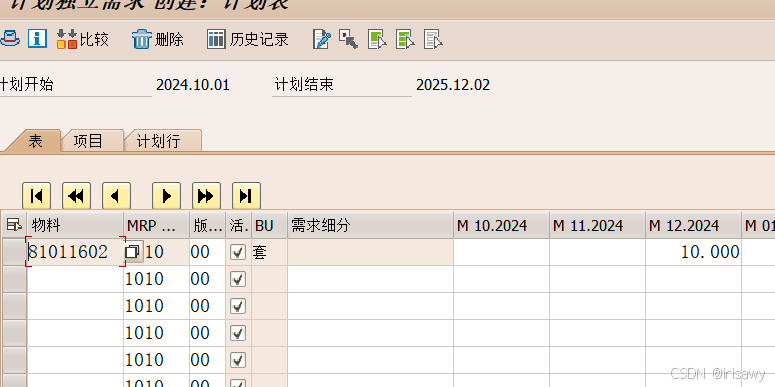Click the 套 unit cell in first row
Image resolution: width=775 pixels, height=387 pixels.
[270, 252]
